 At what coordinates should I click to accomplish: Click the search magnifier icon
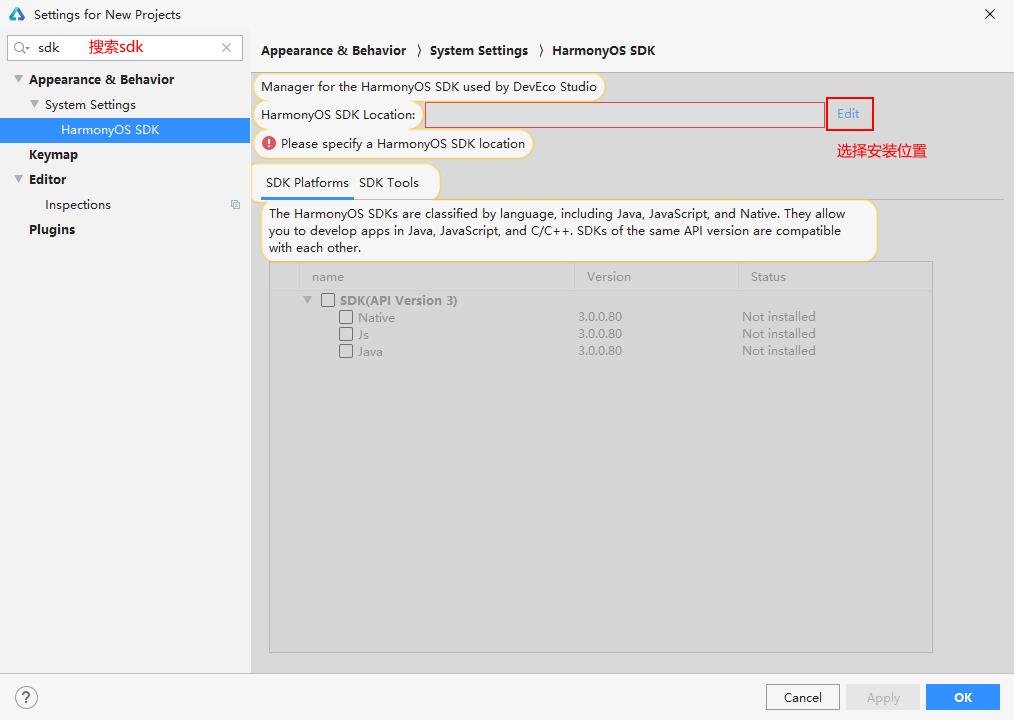pos(21,47)
